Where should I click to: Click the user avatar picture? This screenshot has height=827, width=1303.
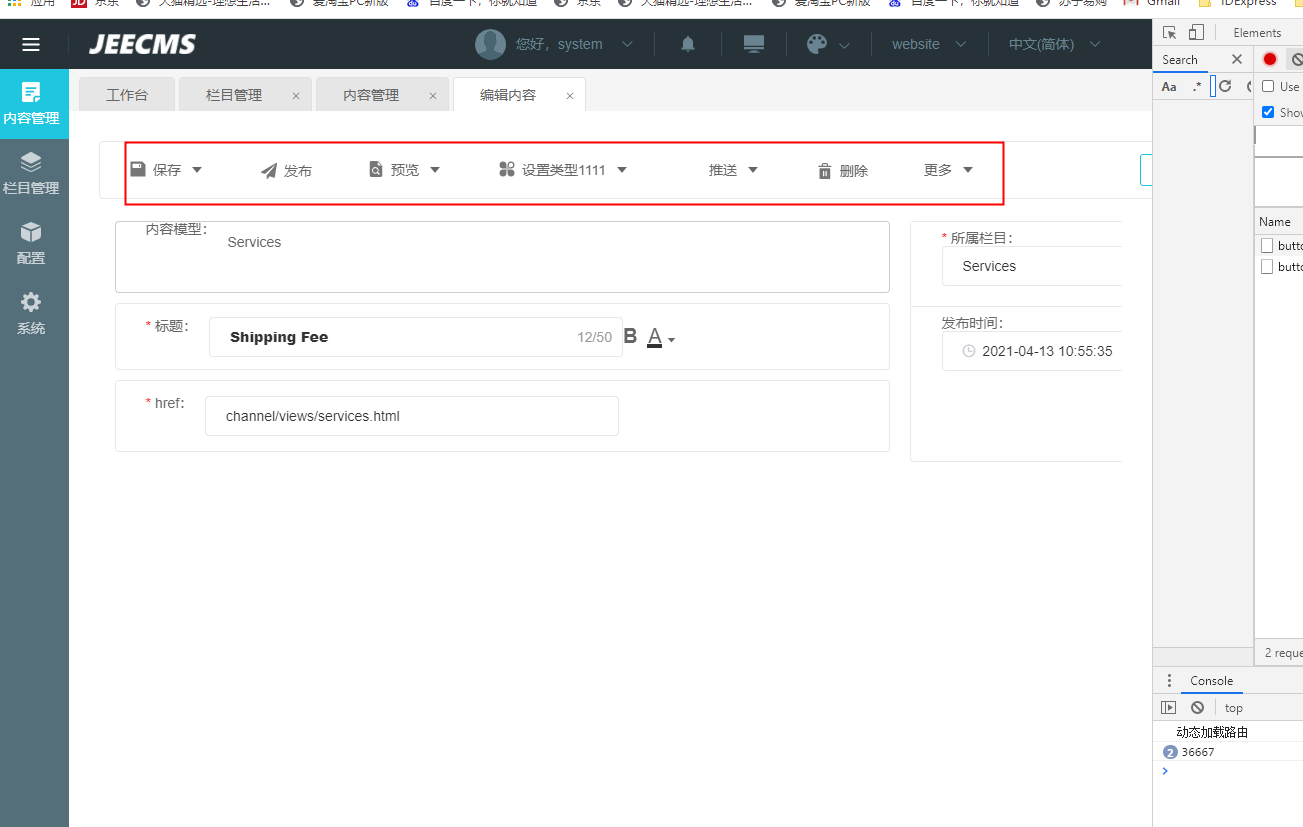point(490,44)
